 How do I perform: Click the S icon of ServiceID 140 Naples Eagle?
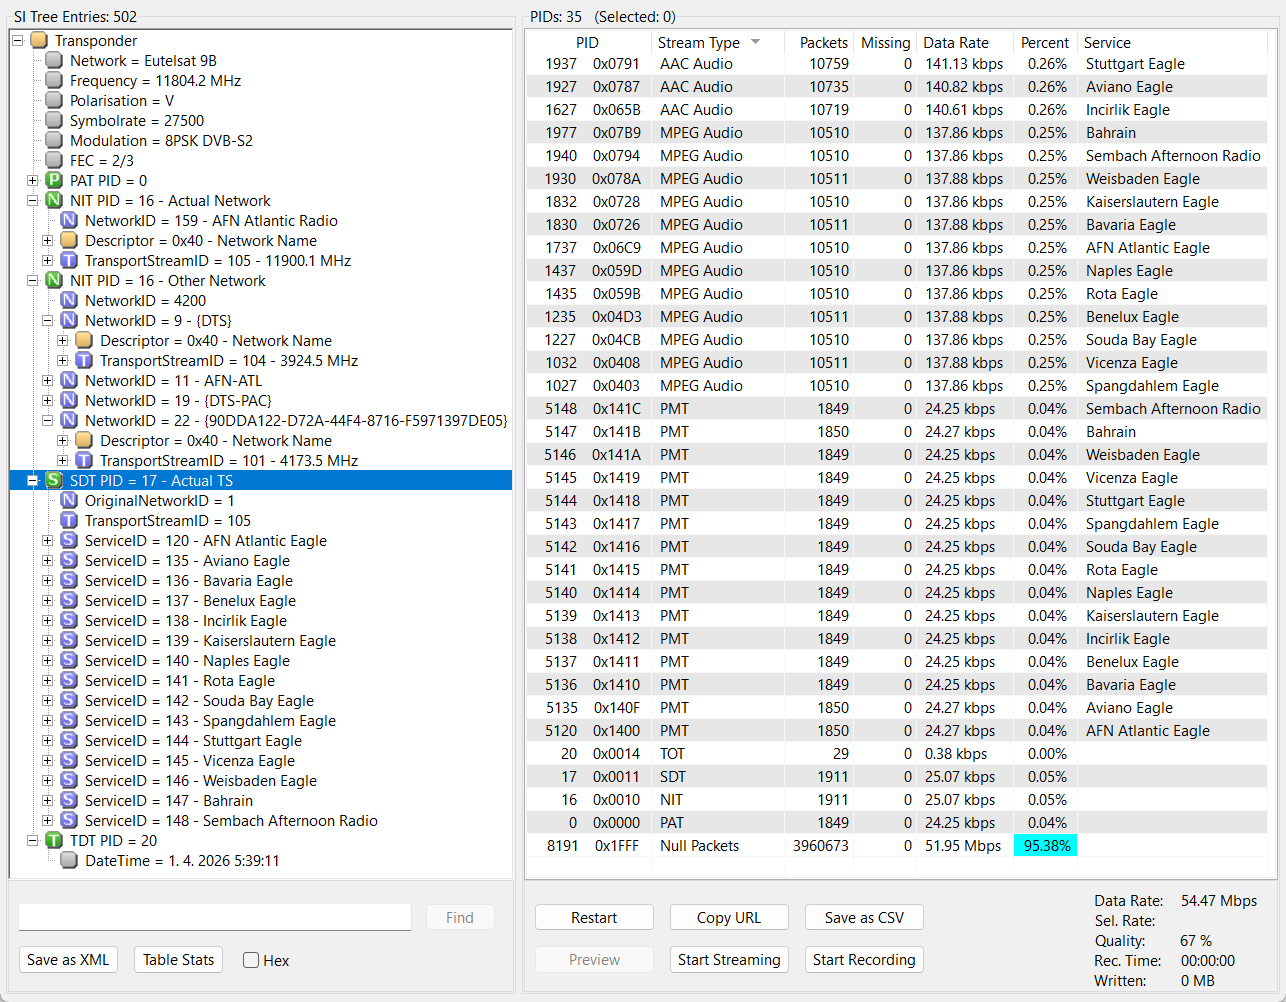pyautogui.click(x=69, y=661)
